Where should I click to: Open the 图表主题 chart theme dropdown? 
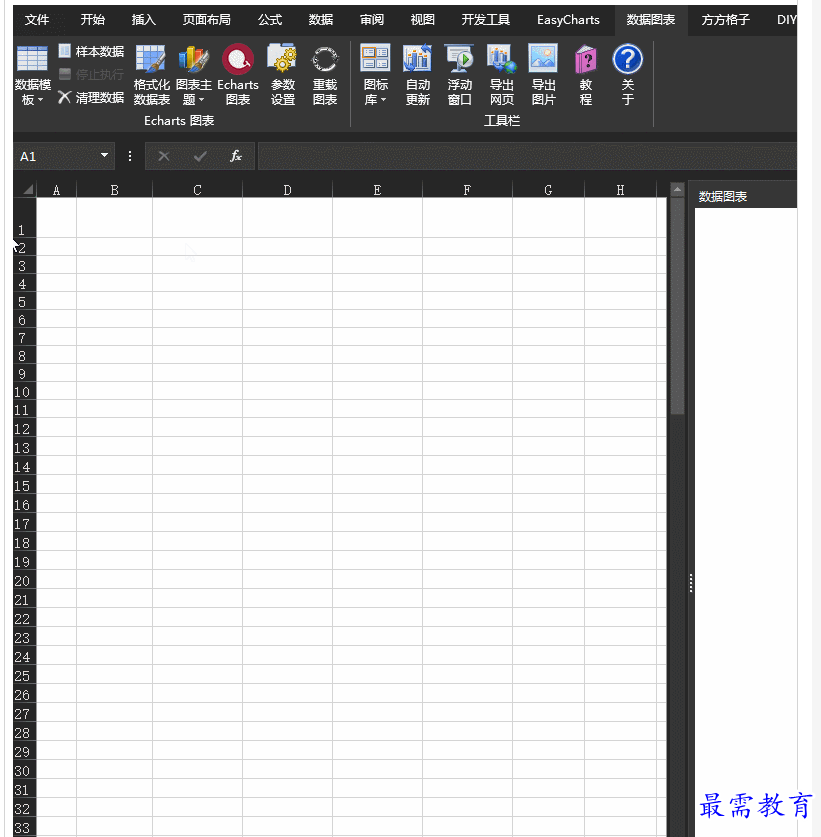tap(193, 75)
